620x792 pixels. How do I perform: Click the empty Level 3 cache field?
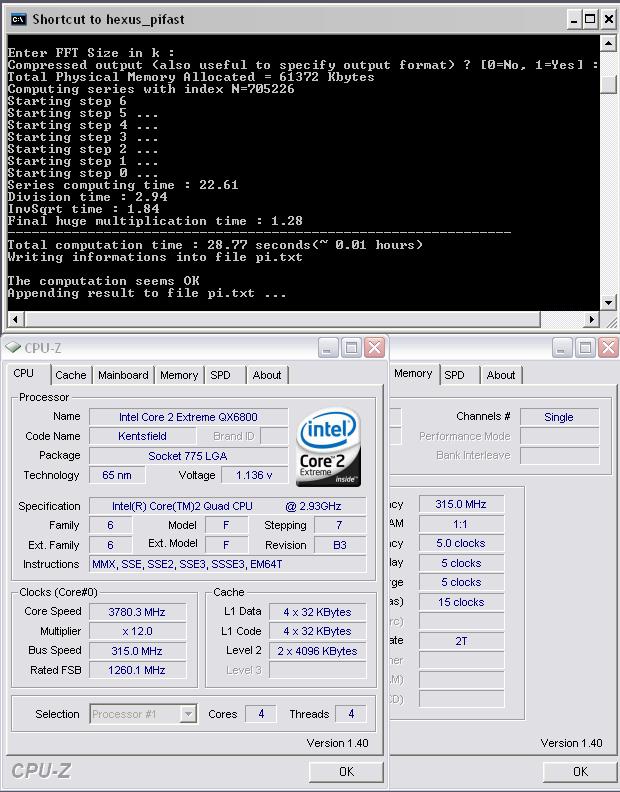pyautogui.click(x=317, y=670)
